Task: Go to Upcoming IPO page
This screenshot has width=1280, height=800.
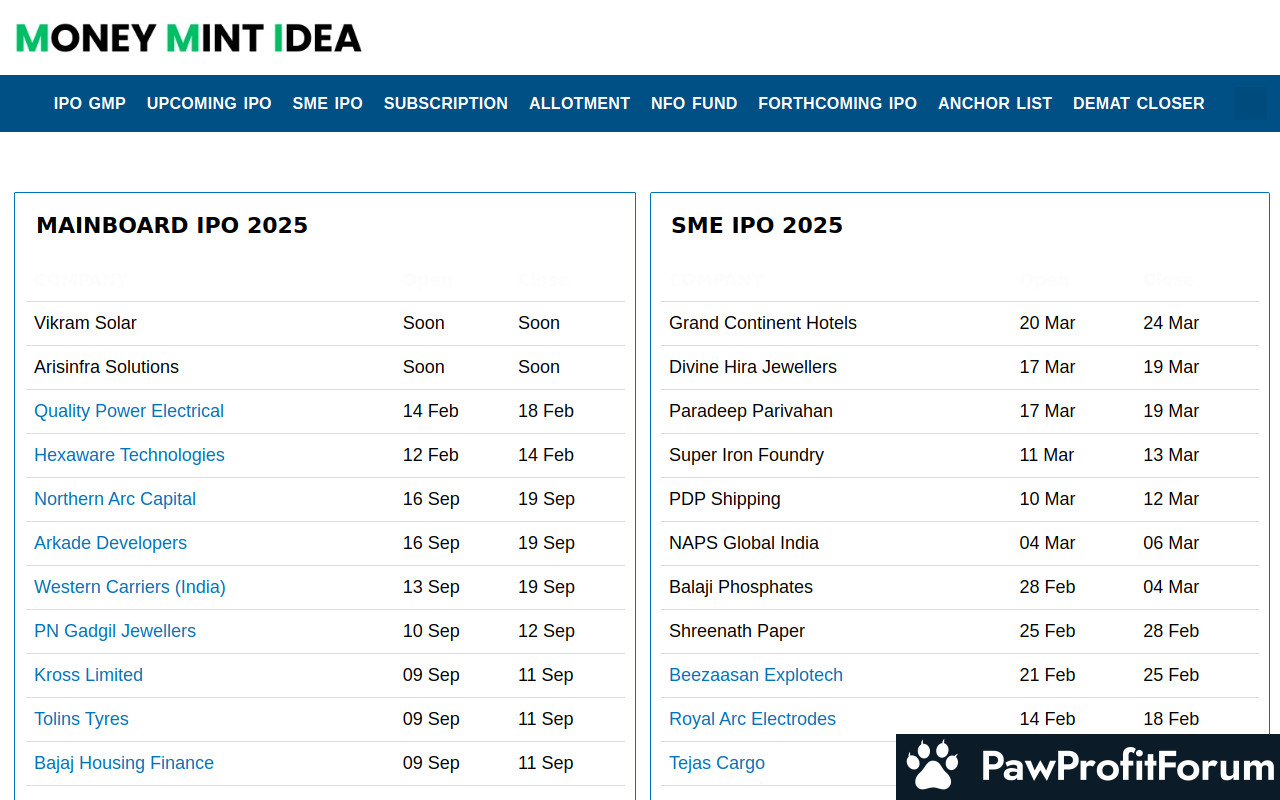Action: click(209, 103)
